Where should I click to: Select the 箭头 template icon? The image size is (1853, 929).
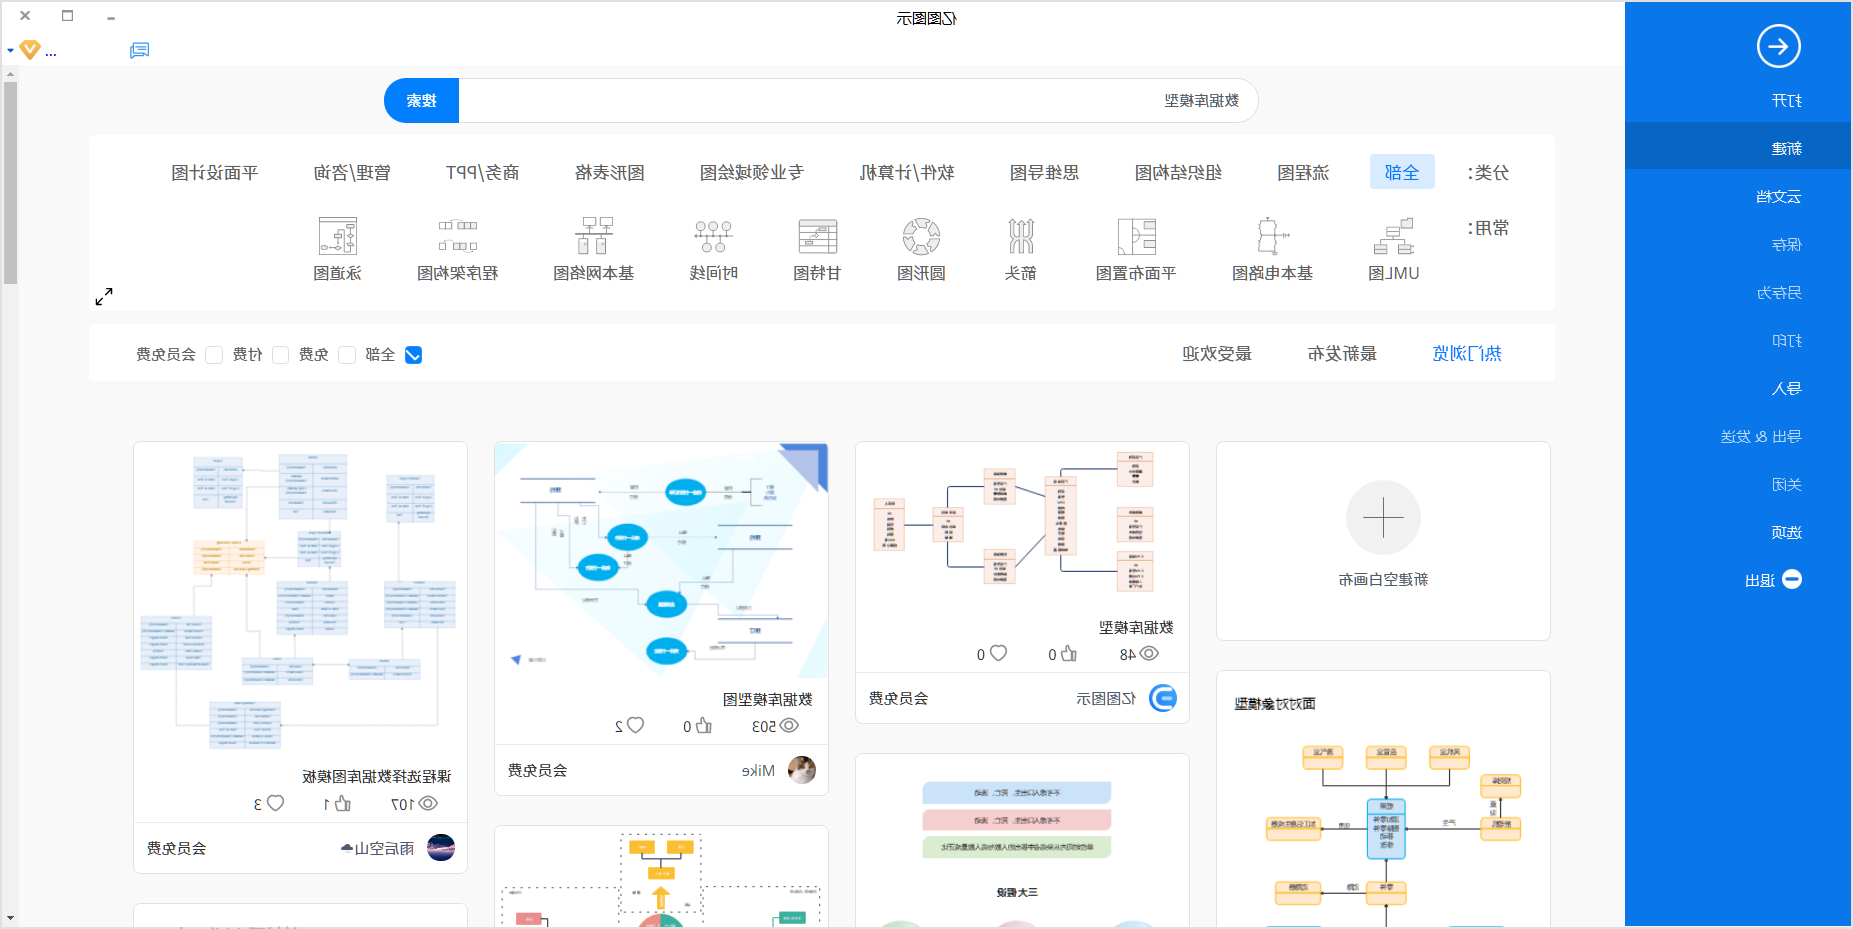click(1020, 237)
